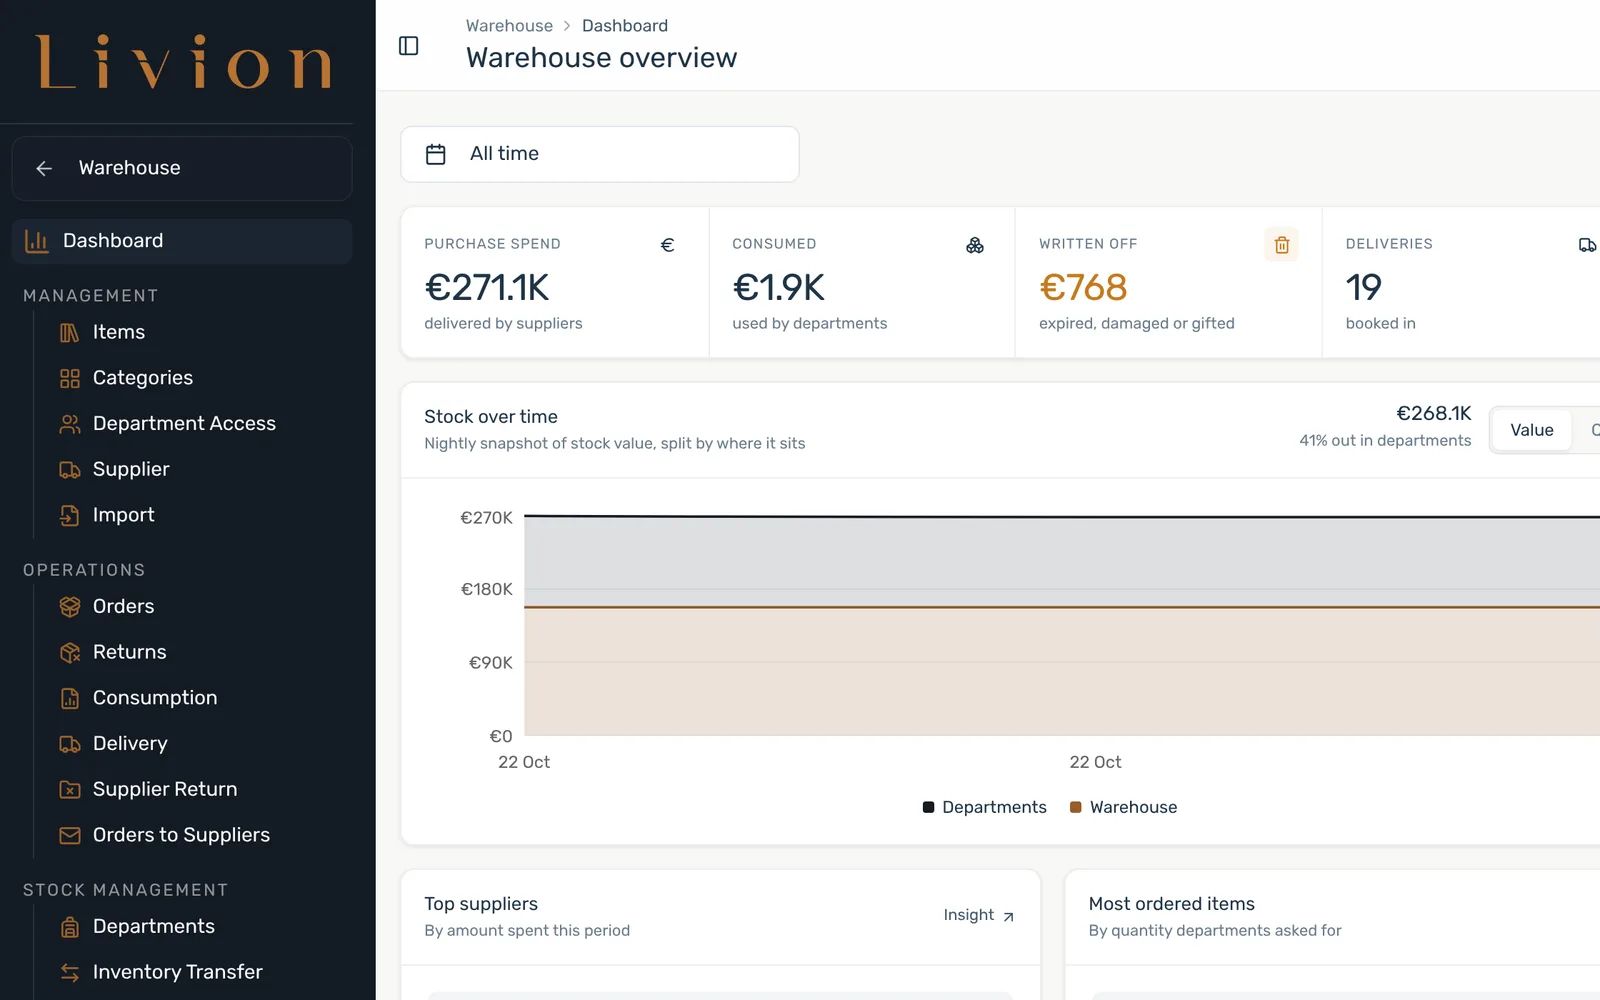Click the back arrow beside Warehouse
This screenshot has height=1000, width=1600.
(44, 168)
